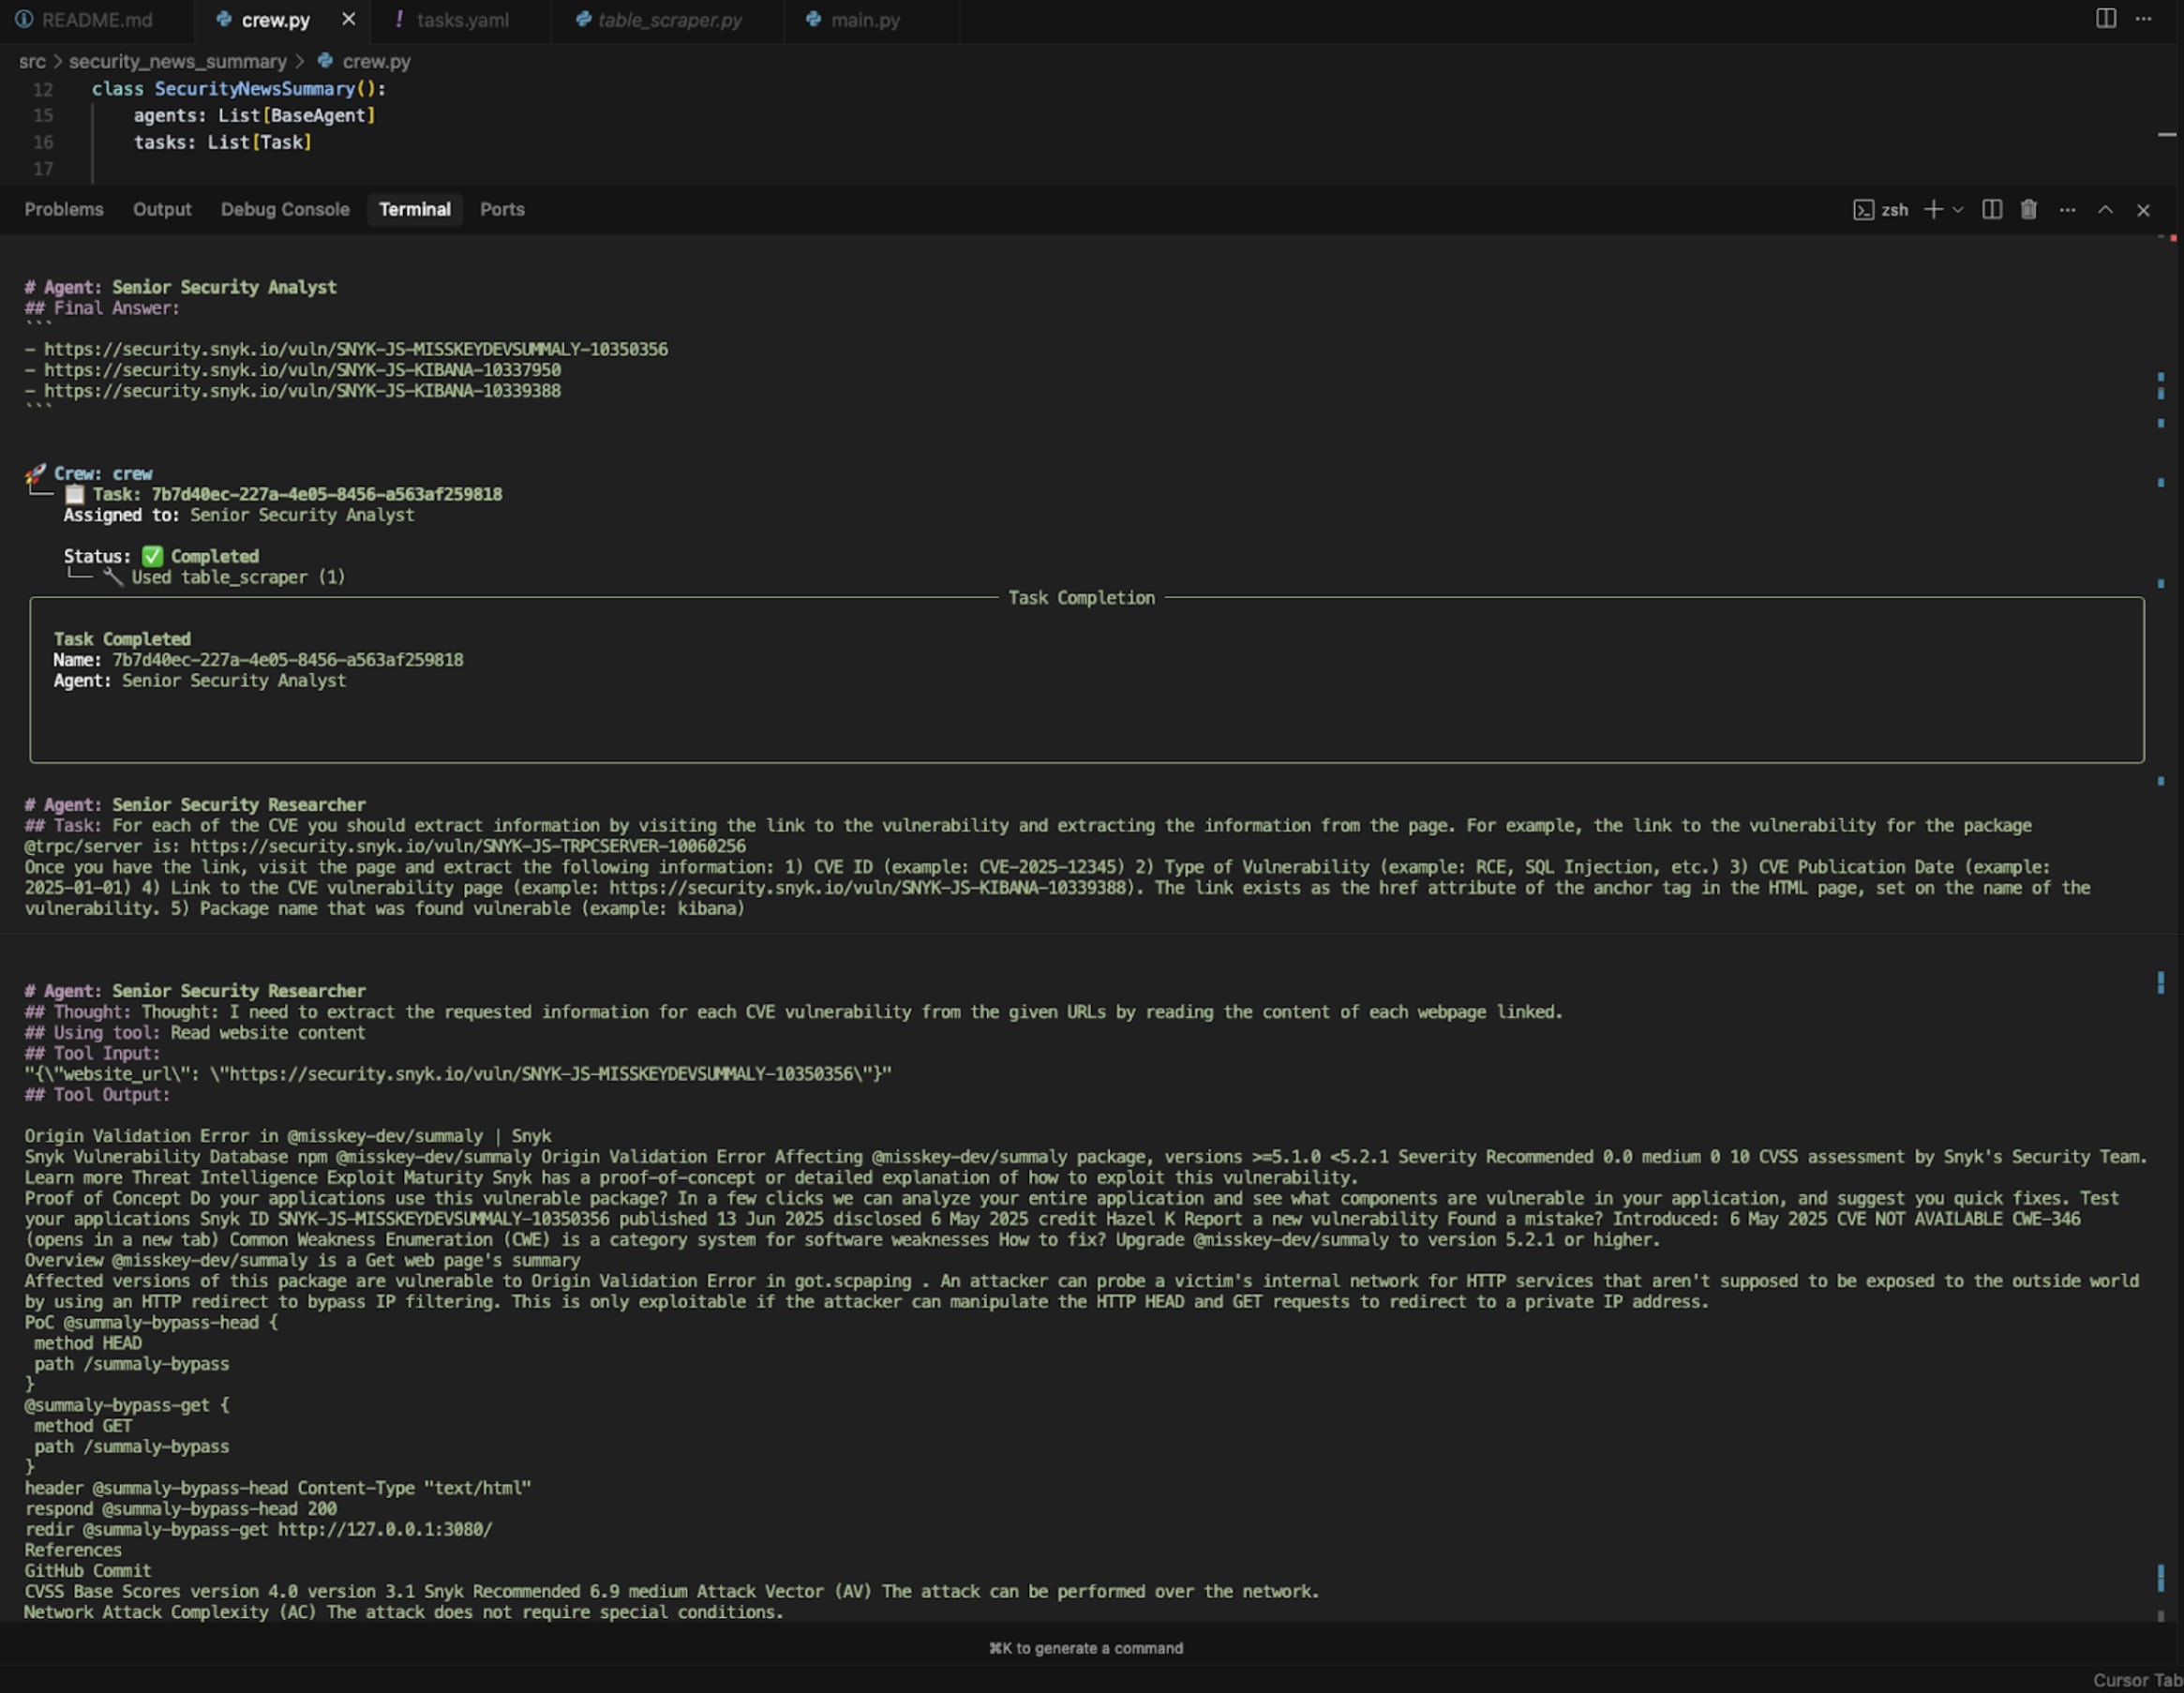This screenshot has height=1693, width=2184.
Task: Click the crew.py breadcrumb item
Action: pos(364,61)
